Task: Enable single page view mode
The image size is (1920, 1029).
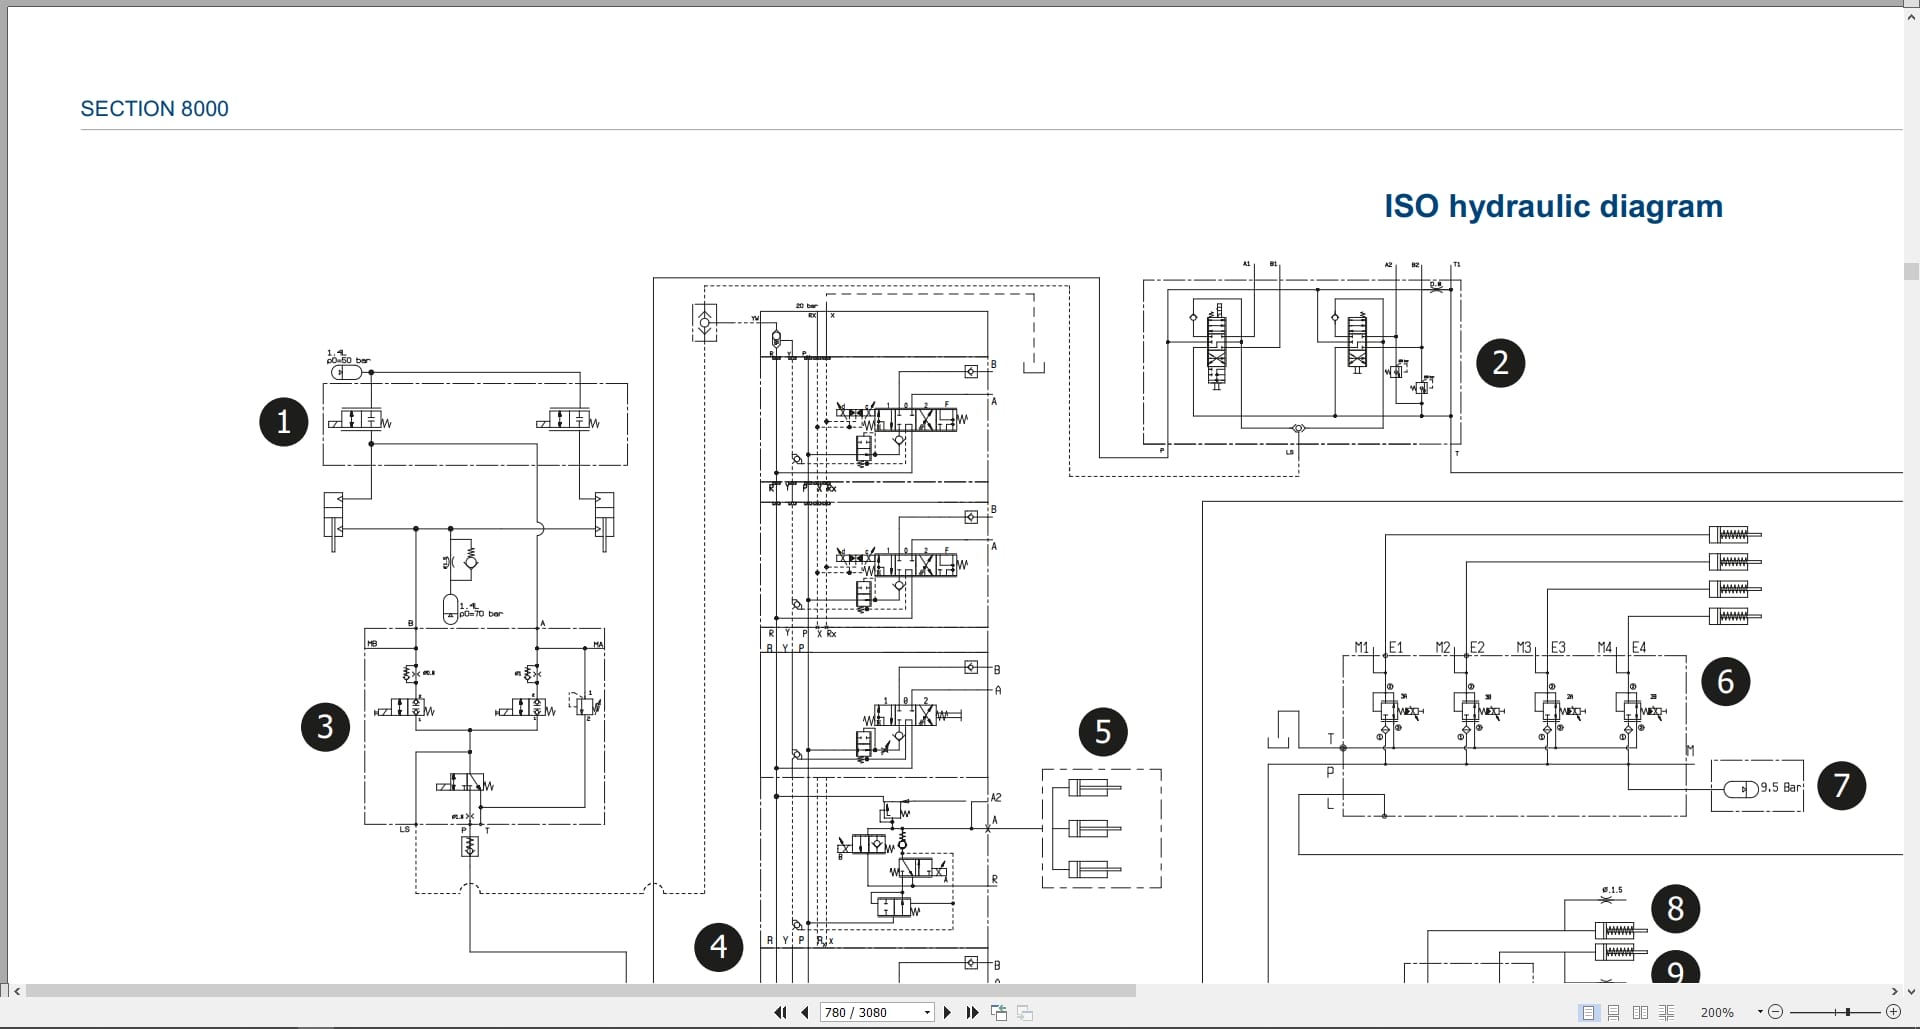Action: coord(1588,1012)
